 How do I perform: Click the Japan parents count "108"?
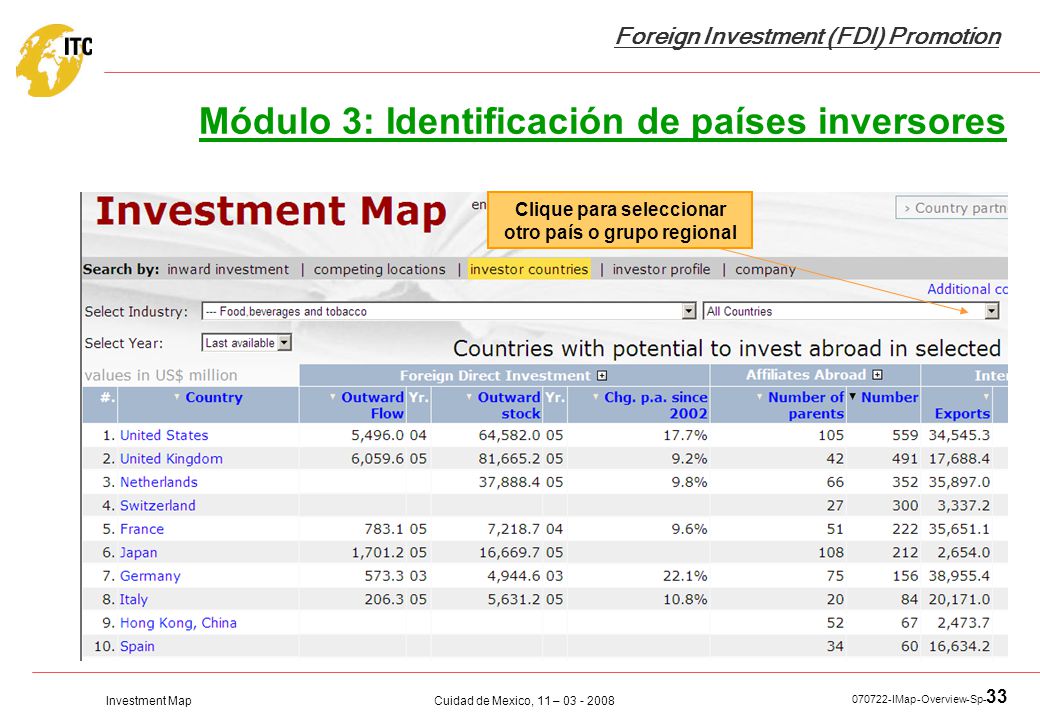point(830,552)
